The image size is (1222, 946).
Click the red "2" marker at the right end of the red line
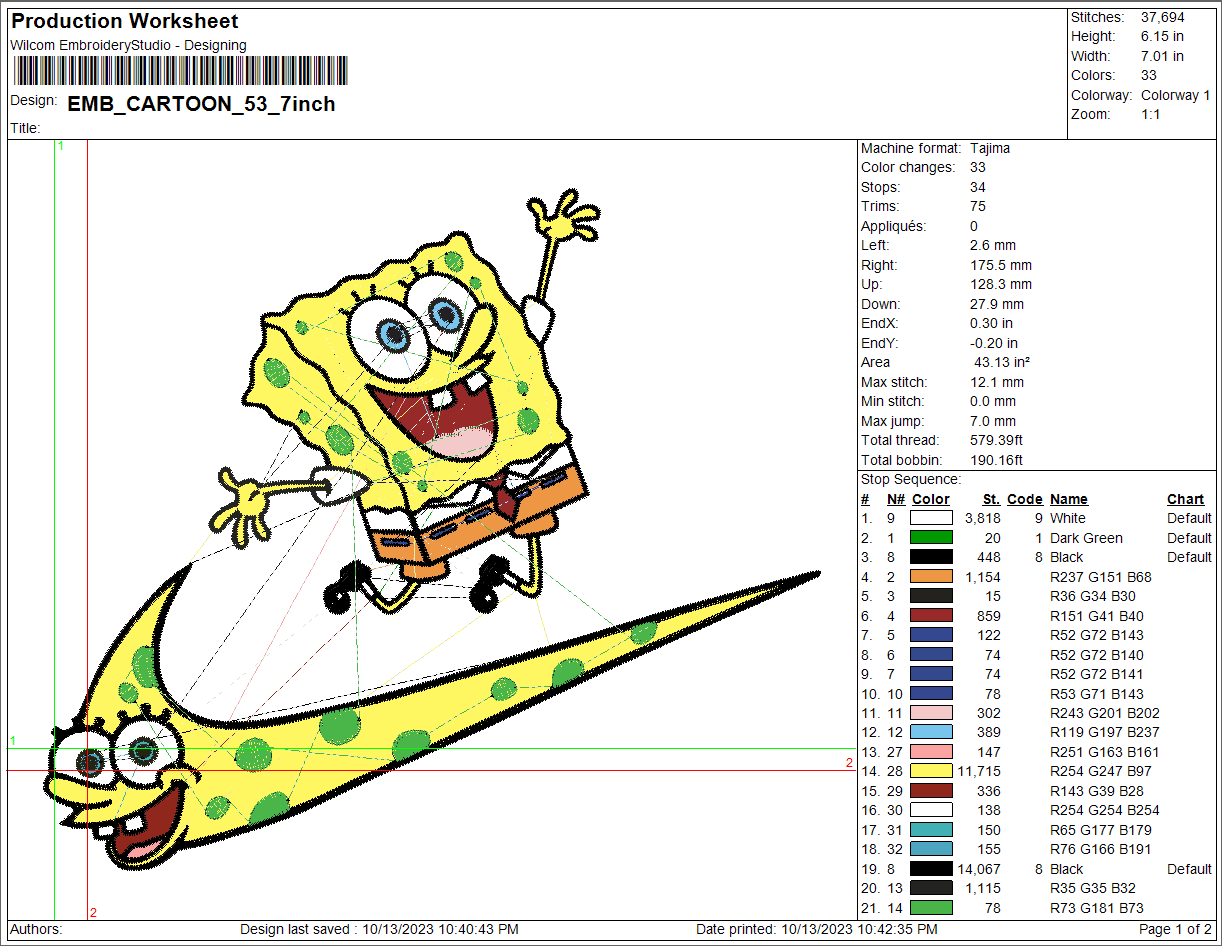pyautogui.click(x=849, y=763)
